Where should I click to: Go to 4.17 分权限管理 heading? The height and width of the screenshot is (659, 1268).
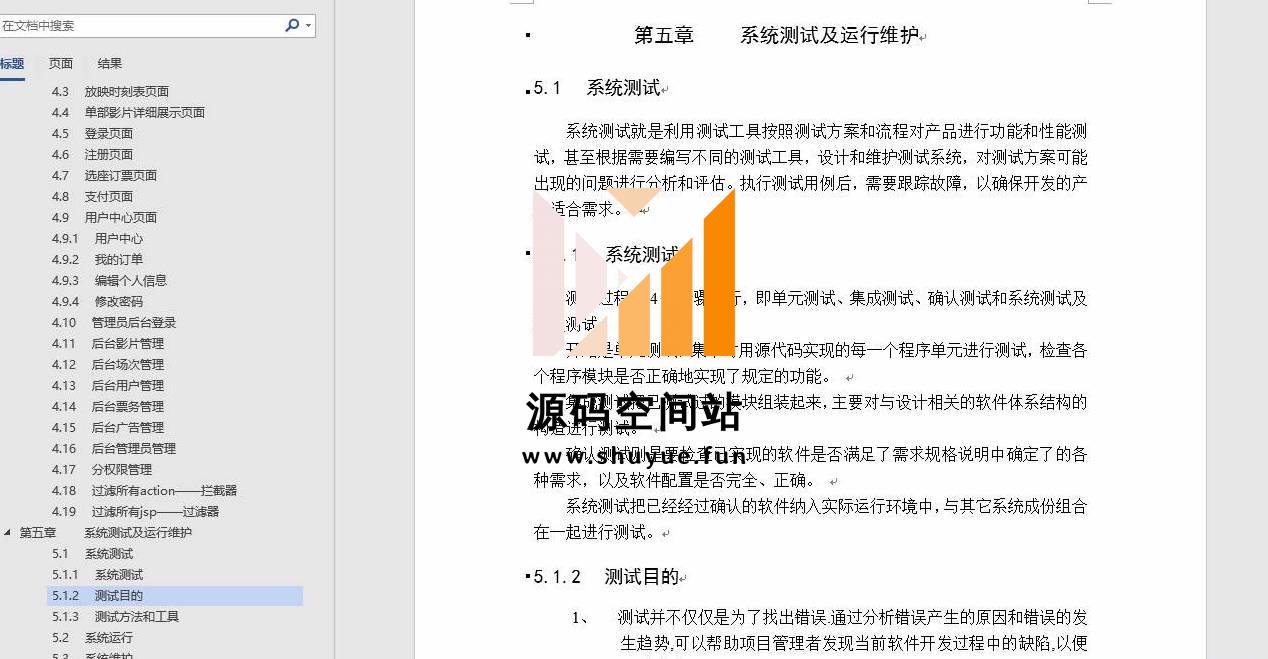click(x=101, y=470)
